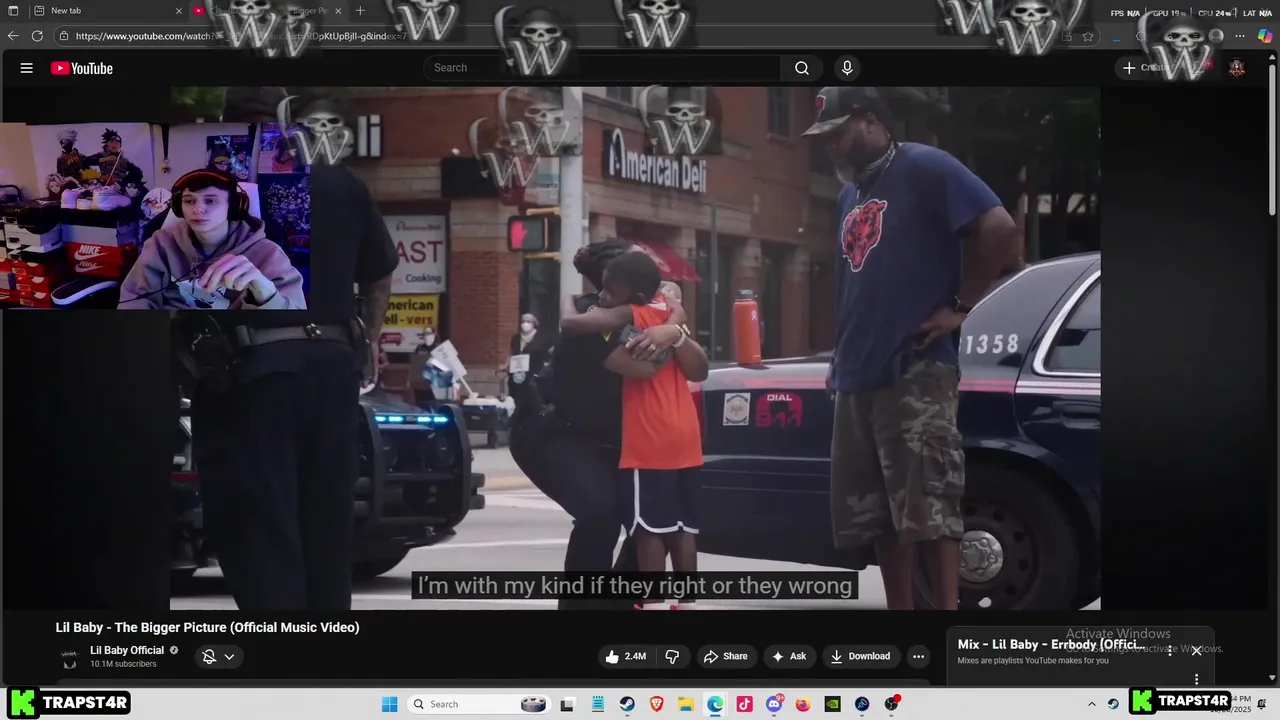Open more actions three-dot menu
The height and width of the screenshot is (720, 1280).
918,656
